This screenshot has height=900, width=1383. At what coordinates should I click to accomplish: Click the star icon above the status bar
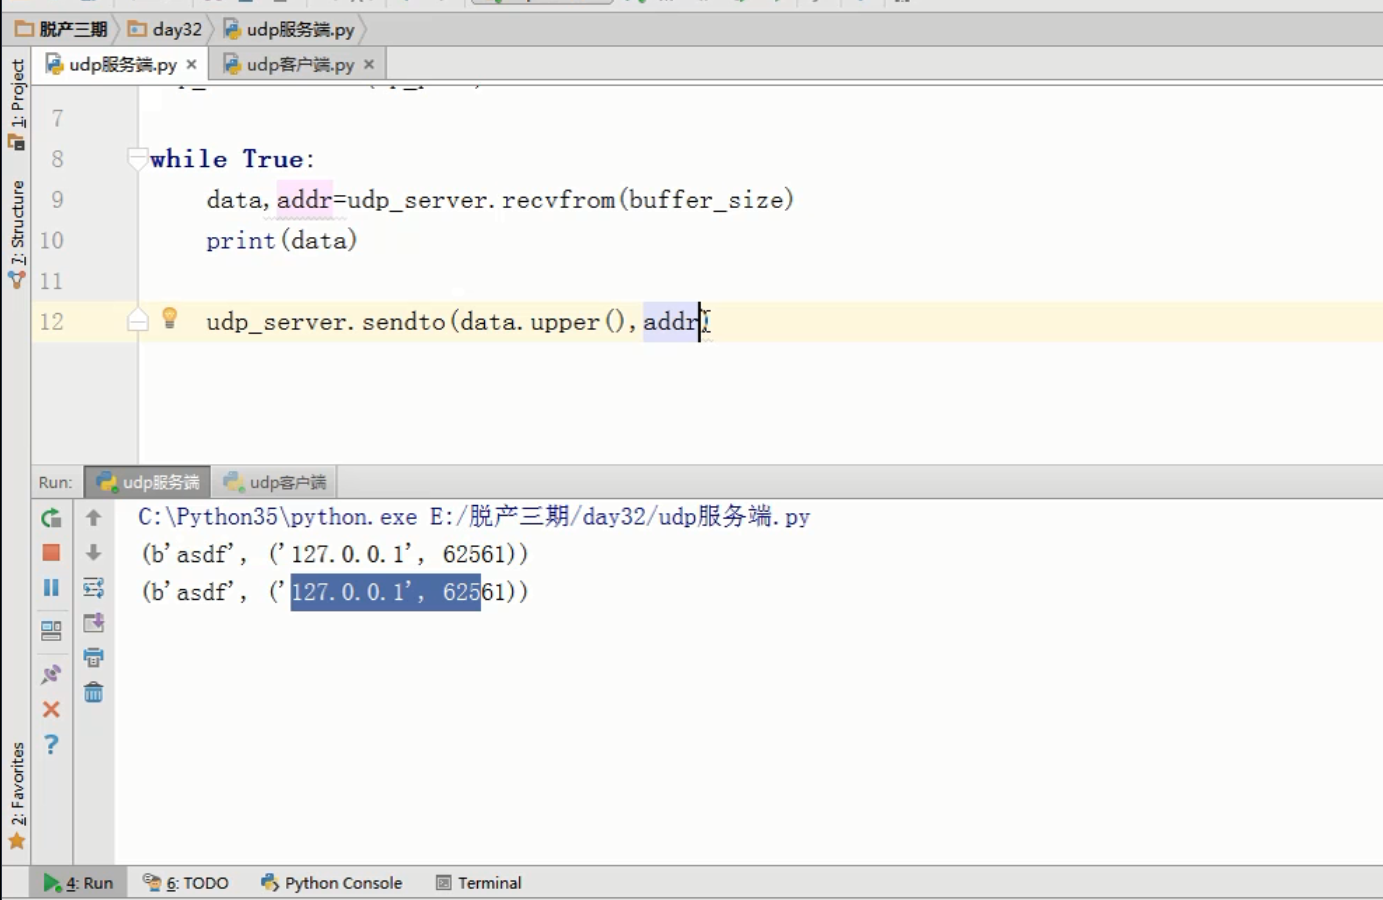[x=17, y=841]
